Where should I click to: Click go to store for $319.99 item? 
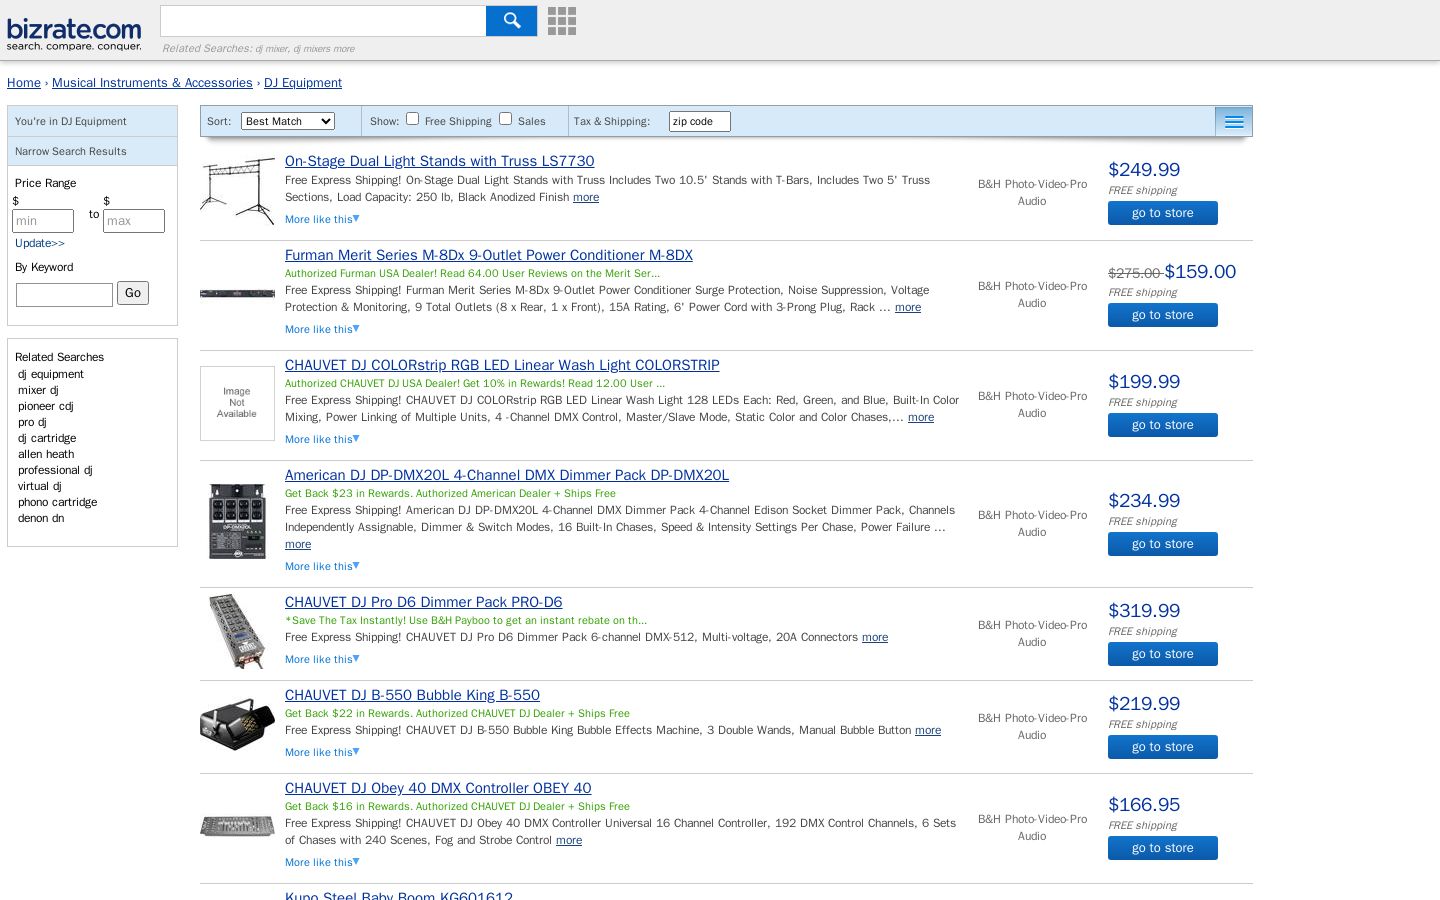[1163, 654]
